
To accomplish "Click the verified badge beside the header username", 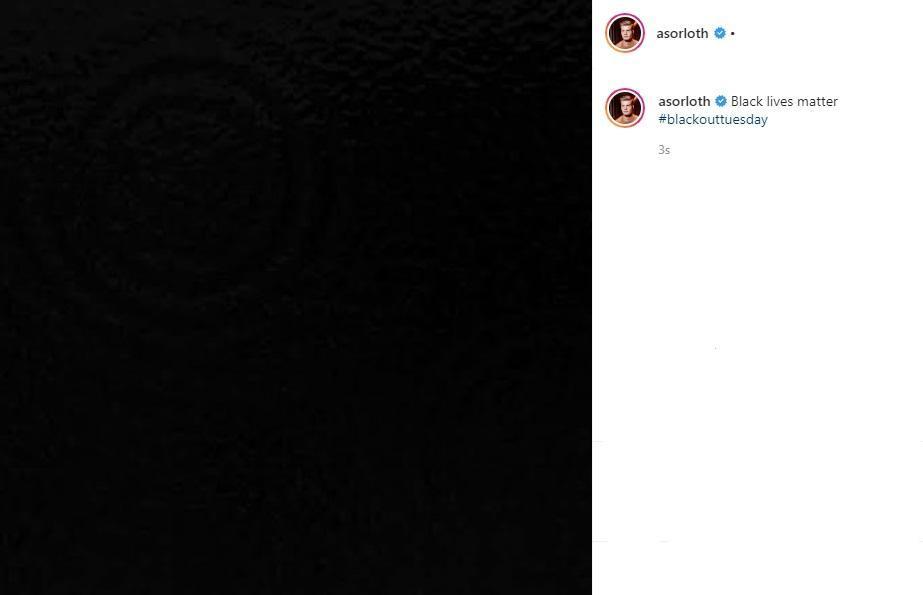I will [x=720, y=33].
